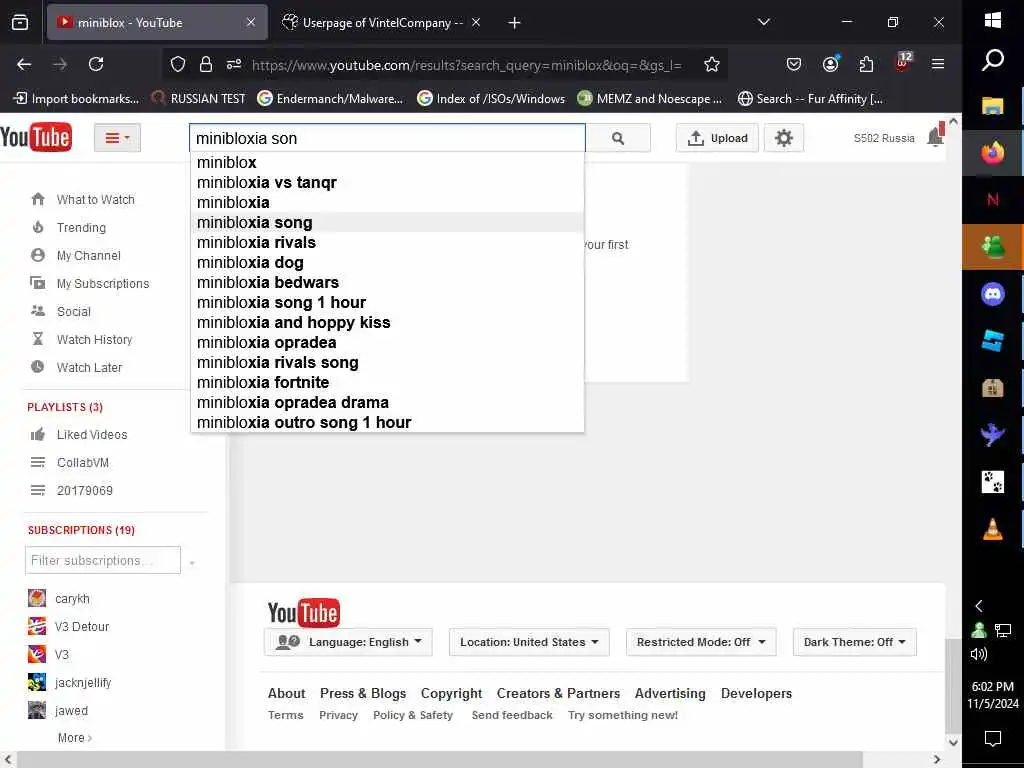Click the Trending flame icon
This screenshot has height=768, width=1024.
coord(38,227)
